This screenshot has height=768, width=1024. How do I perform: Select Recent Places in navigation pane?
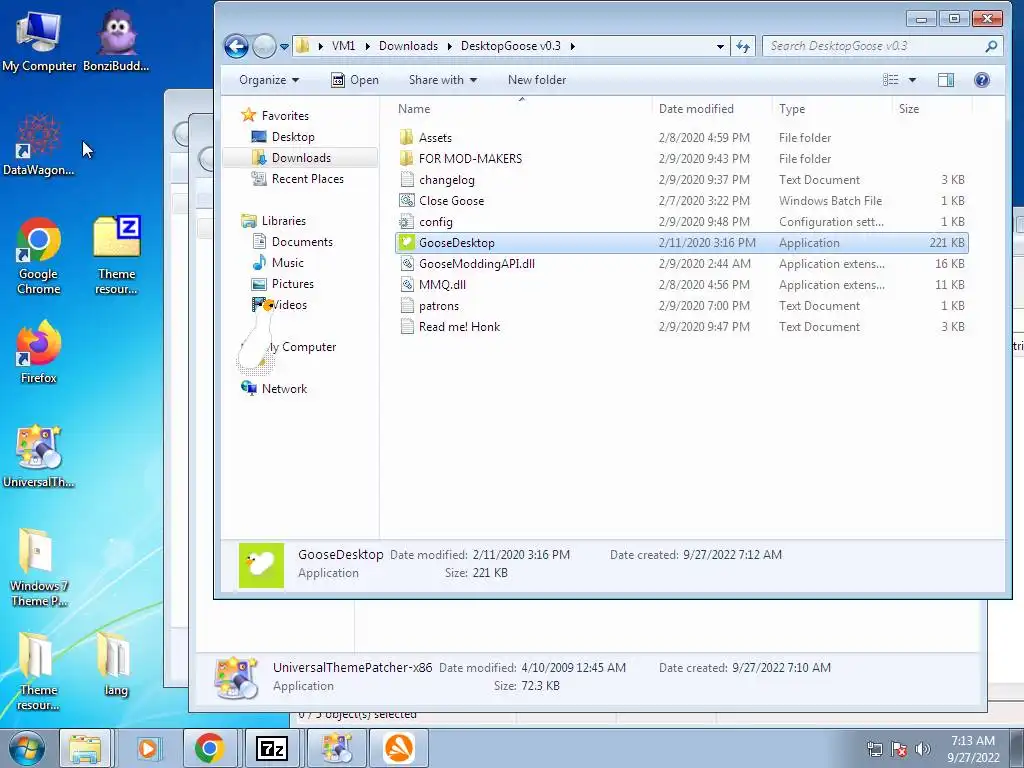tap(297, 178)
